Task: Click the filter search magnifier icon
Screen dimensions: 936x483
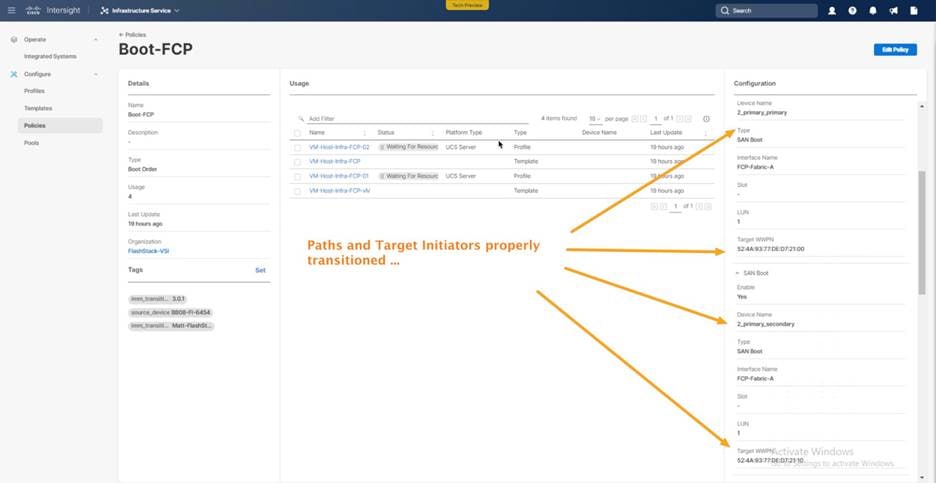Action: [x=301, y=119]
